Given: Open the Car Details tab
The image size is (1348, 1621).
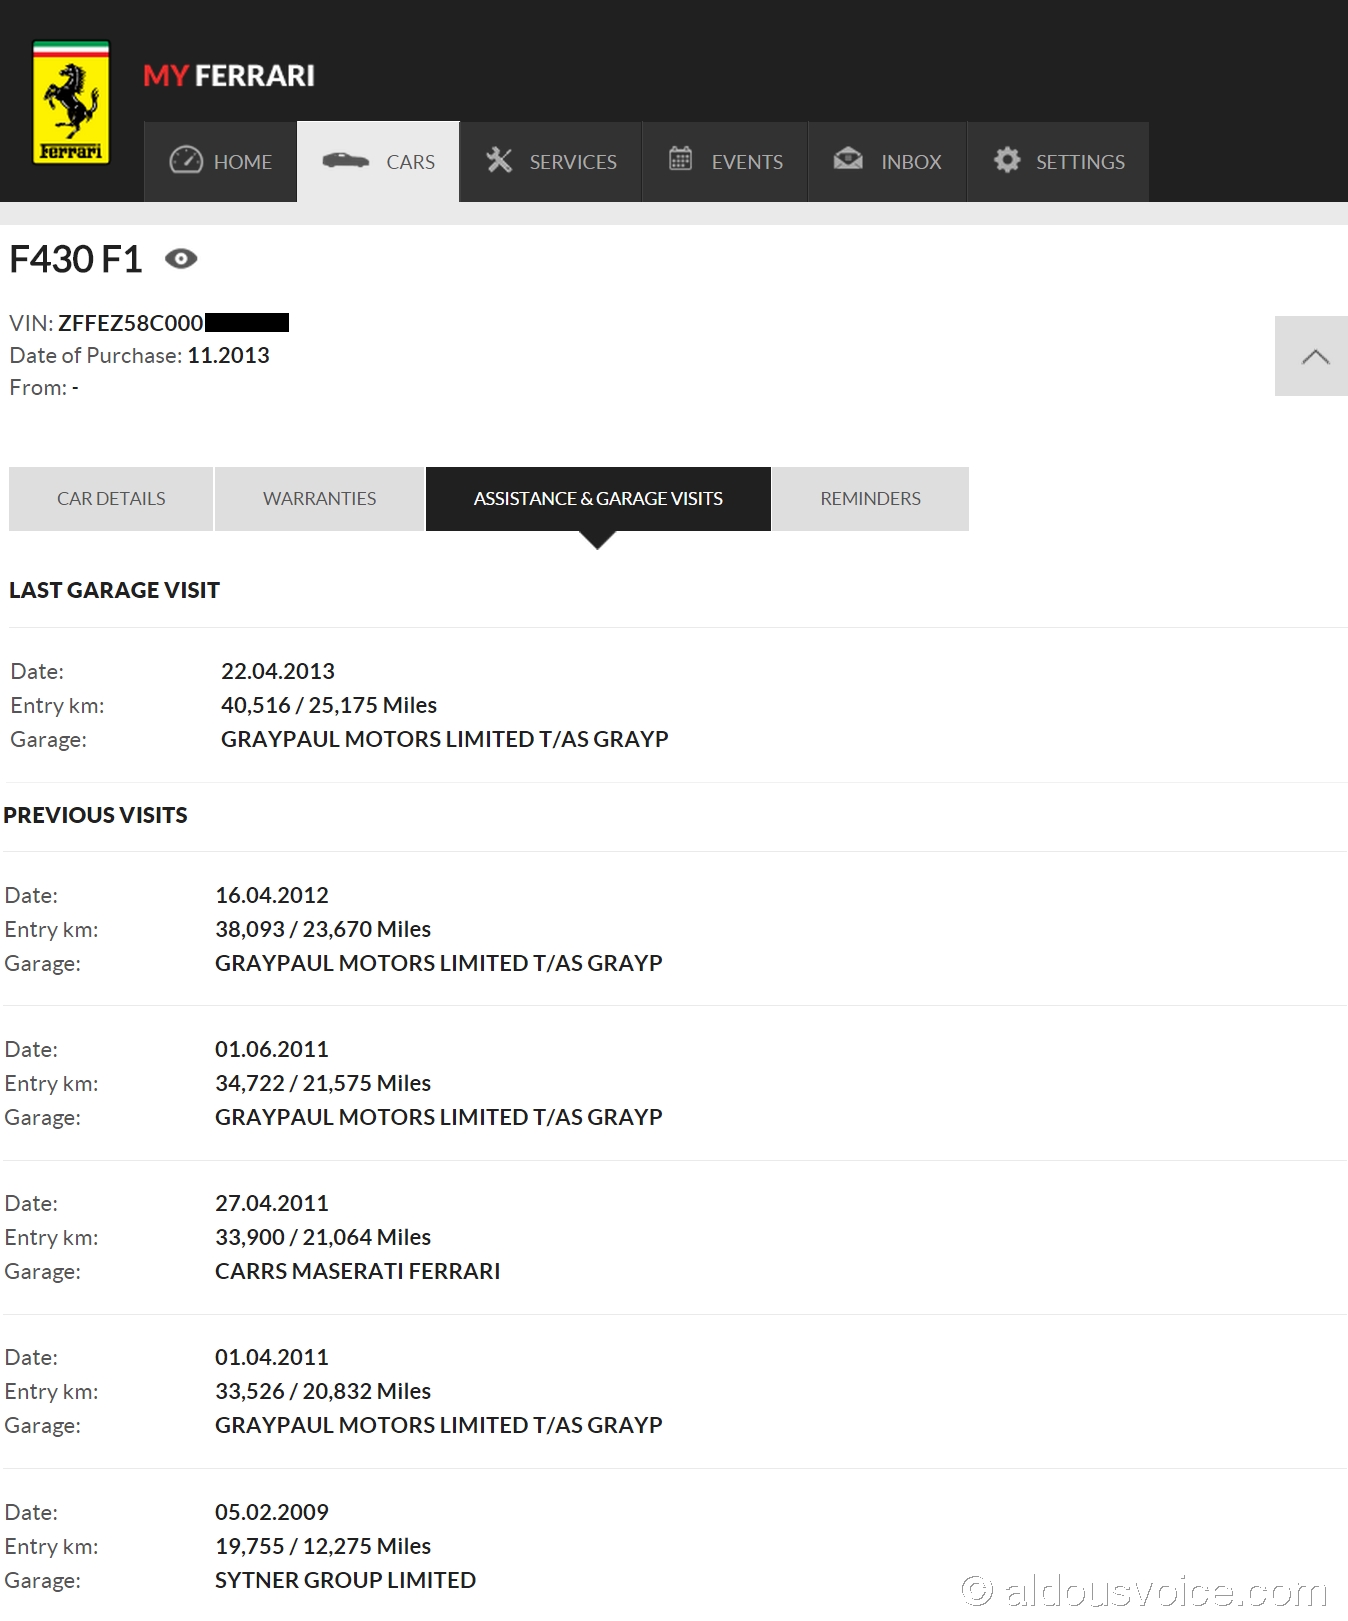Looking at the screenshot, I should [111, 498].
